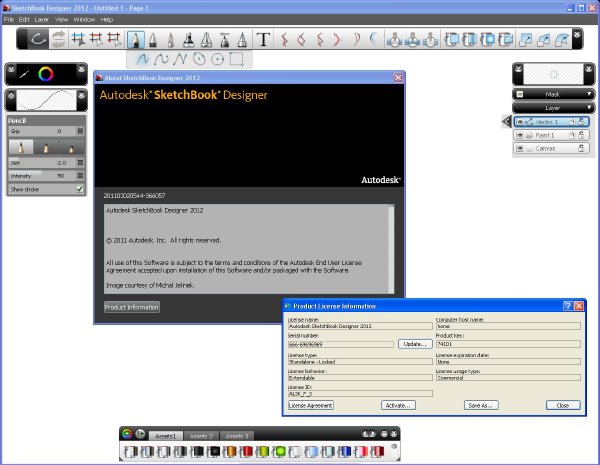Pick the first red French curve guide
Screen dimensions: 600x465
tap(284, 39)
